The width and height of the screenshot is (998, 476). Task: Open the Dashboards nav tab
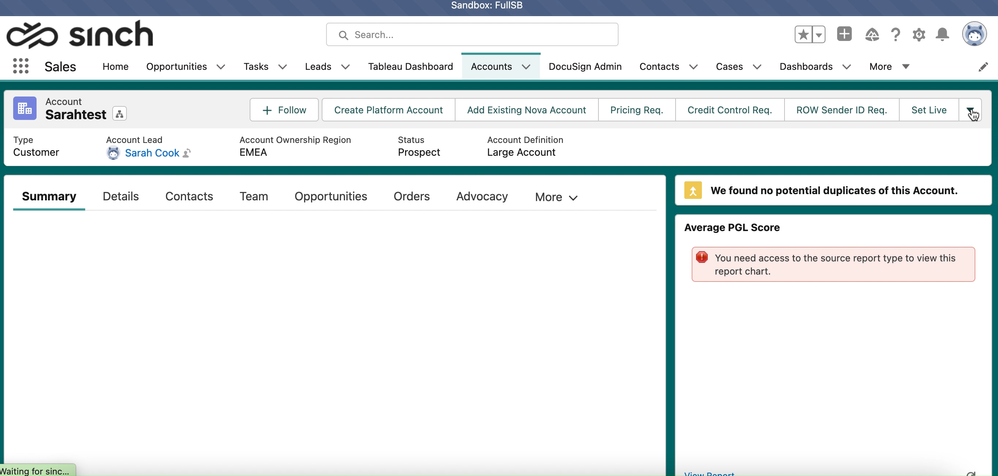[x=806, y=66]
